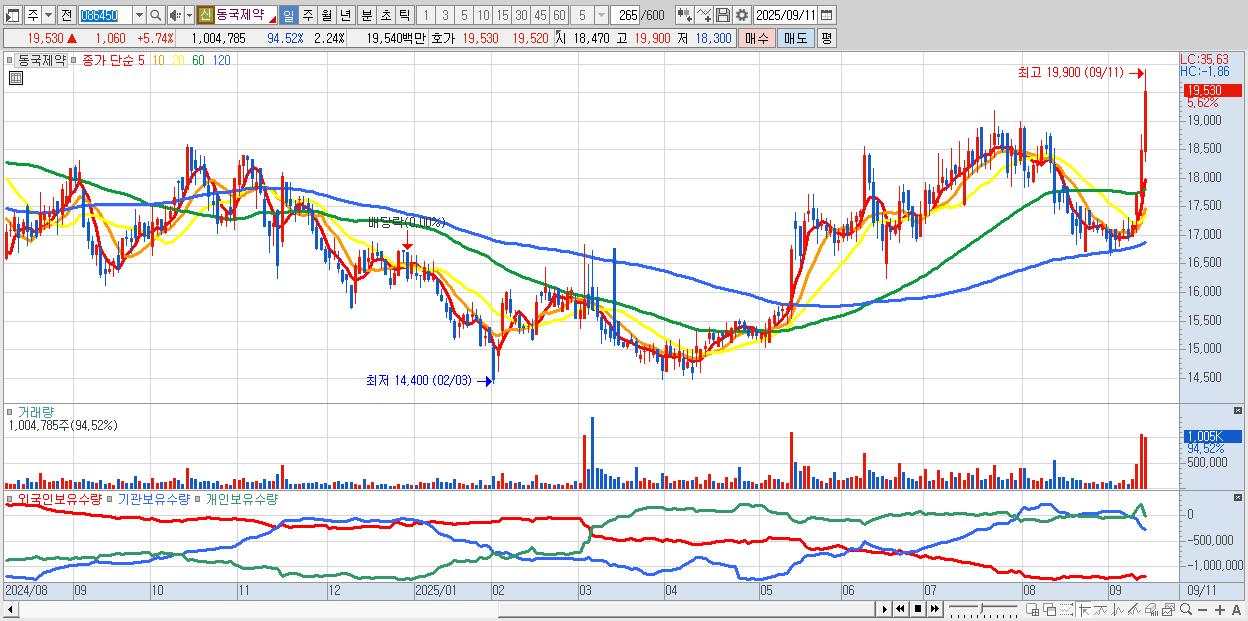Open chart settings gear icon
This screenshot has height=621, width=1248.
point(742,15)
